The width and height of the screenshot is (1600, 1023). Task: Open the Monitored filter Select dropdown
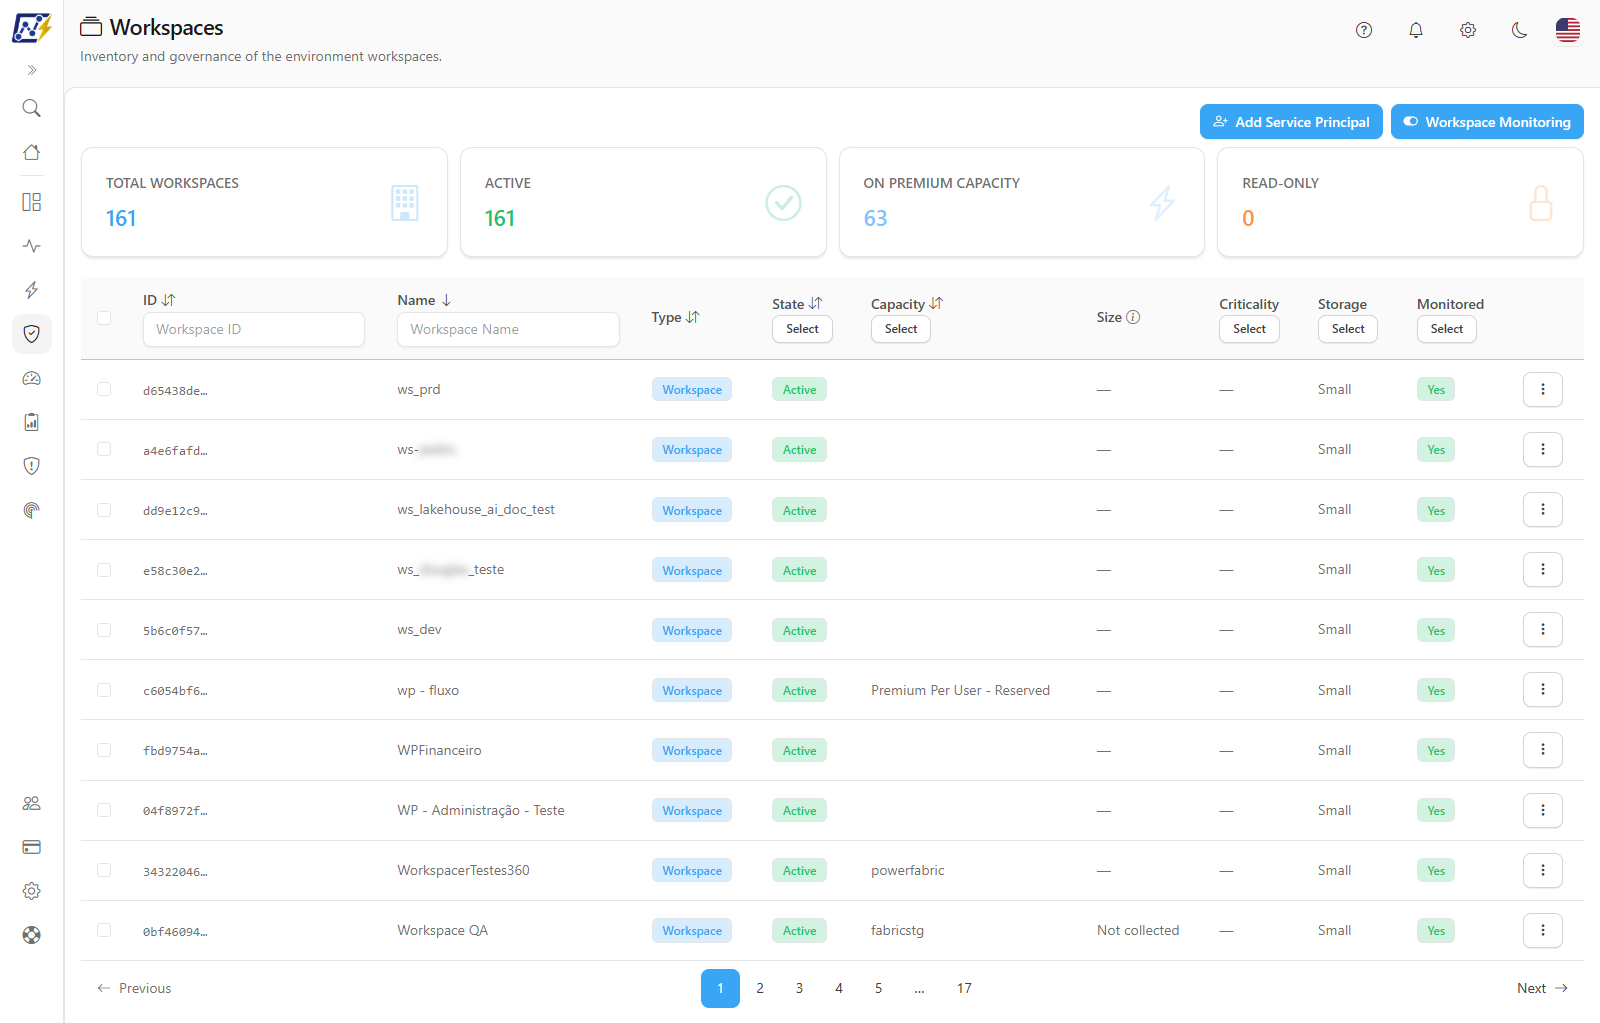[x=1447, y=329]
